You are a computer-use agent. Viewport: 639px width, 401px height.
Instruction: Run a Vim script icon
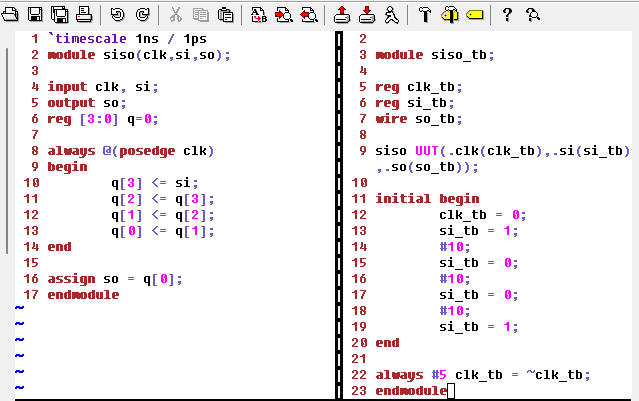(x=391, y=14)
